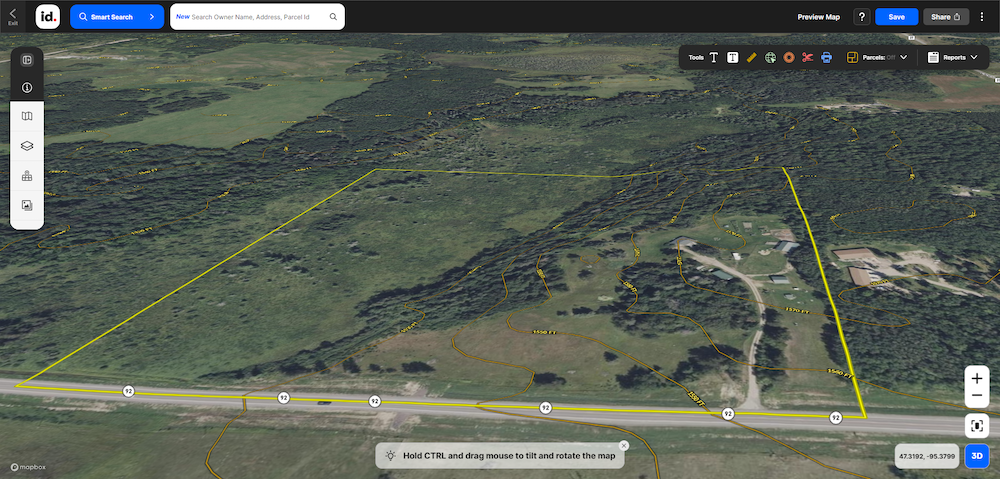1000x479 pixels.
Task: Click the globe select tool icon
Action: point(770,58)
